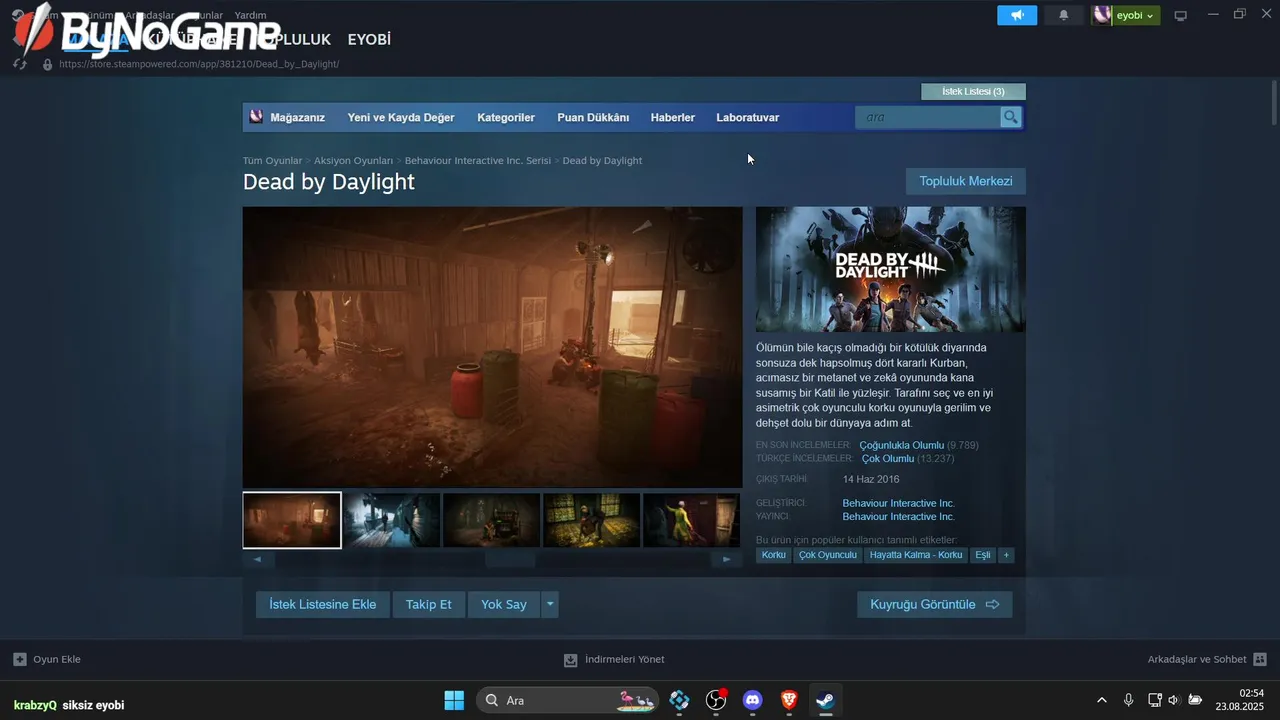Click the thumbnail strip left arrow
This screenshot has width=1280, height=720.
click(258, 559)
